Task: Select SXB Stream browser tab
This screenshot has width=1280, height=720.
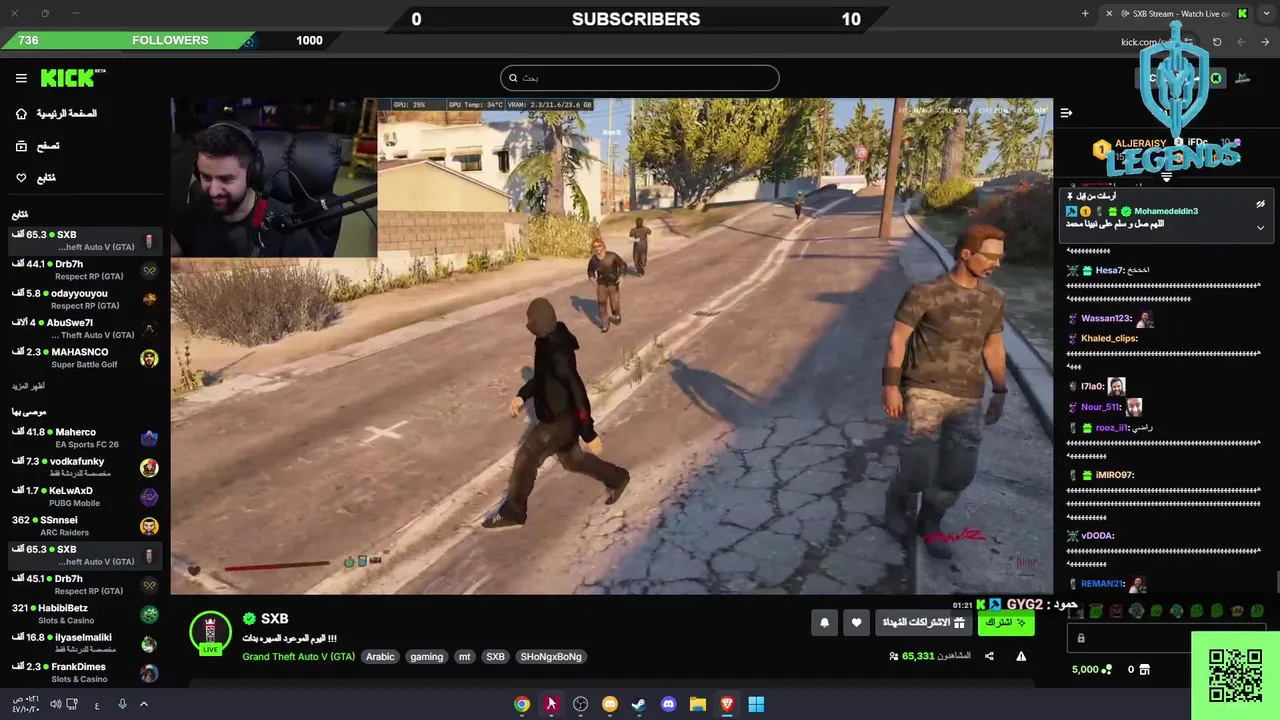Action: click(x=1176, y=13)
